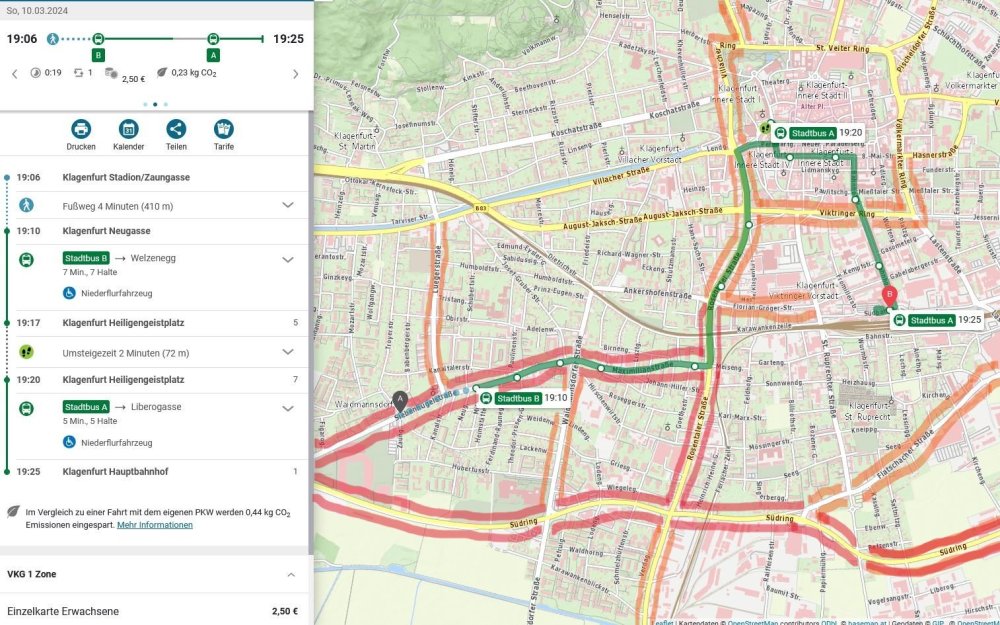Select the third pagination dot
This screenshot has width=1000, height=625.
(x=166, y=104)
